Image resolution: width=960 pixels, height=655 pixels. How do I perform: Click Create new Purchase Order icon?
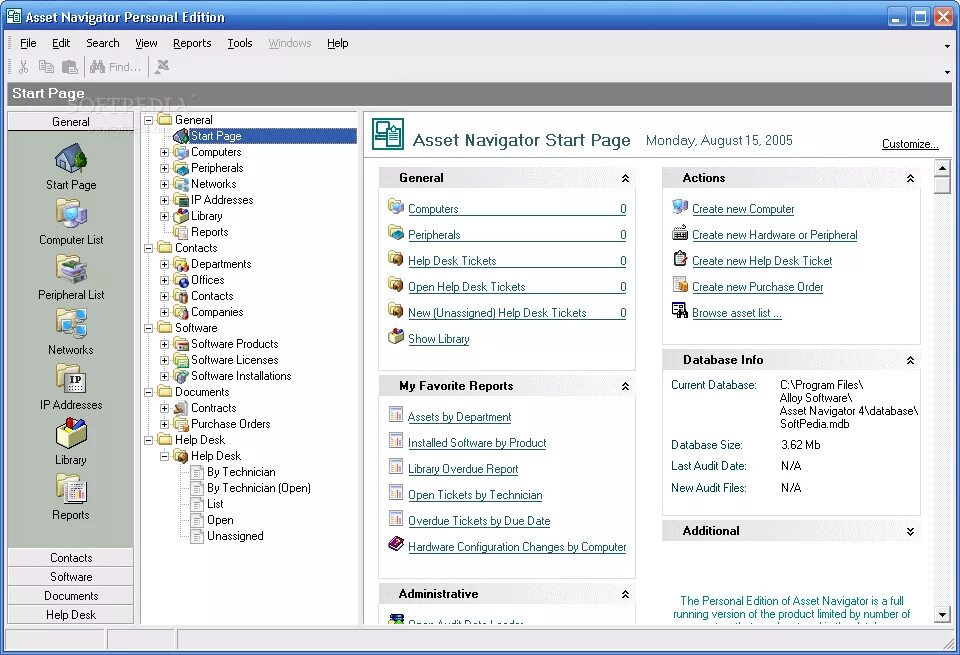(680, 285)
